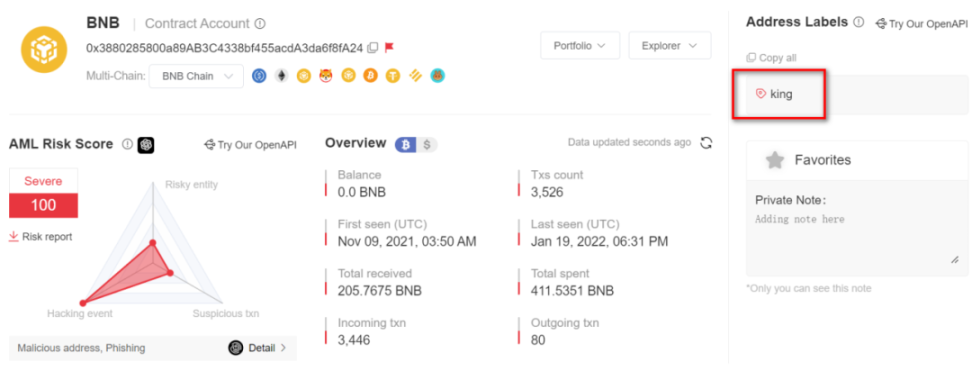The height and width of the screenshot is (371, 972).
Task: Select the orange Bitcoin token icon
Action: (x=370, y=76)
